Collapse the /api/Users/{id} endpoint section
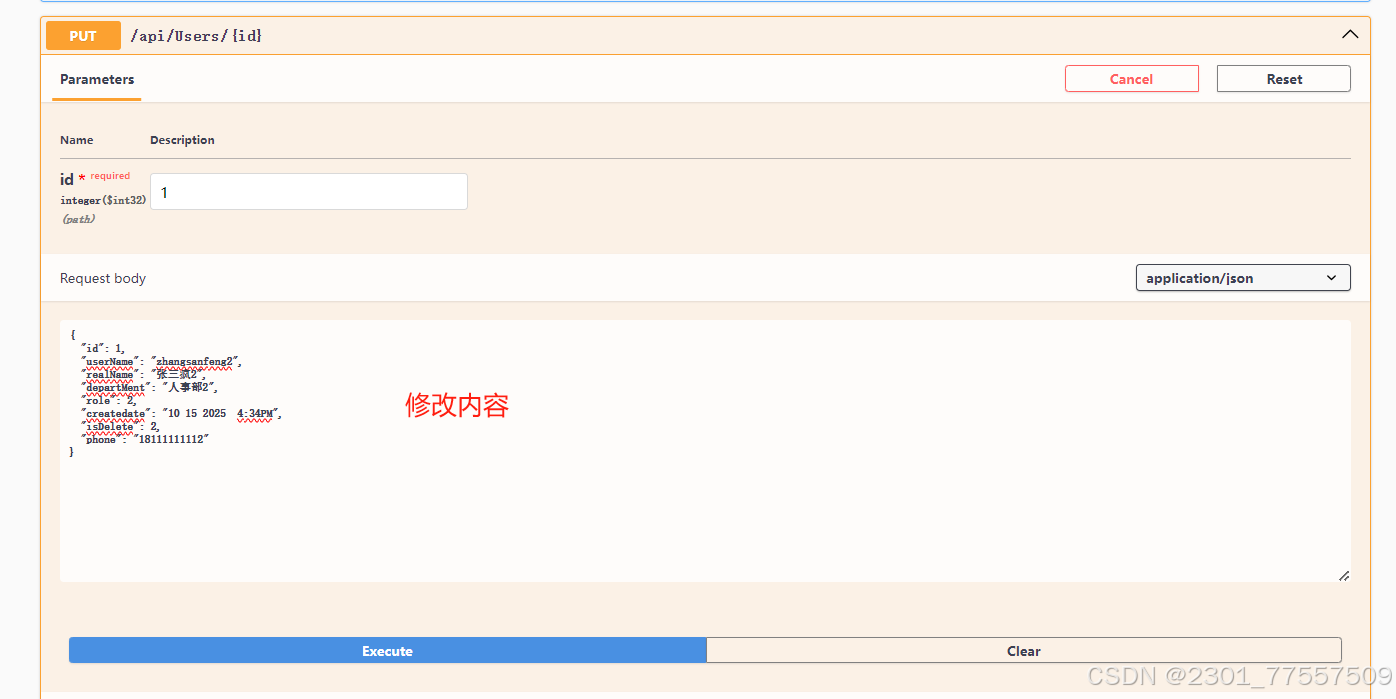This screenshot has width=1396, height=699. coord(1350,35)
